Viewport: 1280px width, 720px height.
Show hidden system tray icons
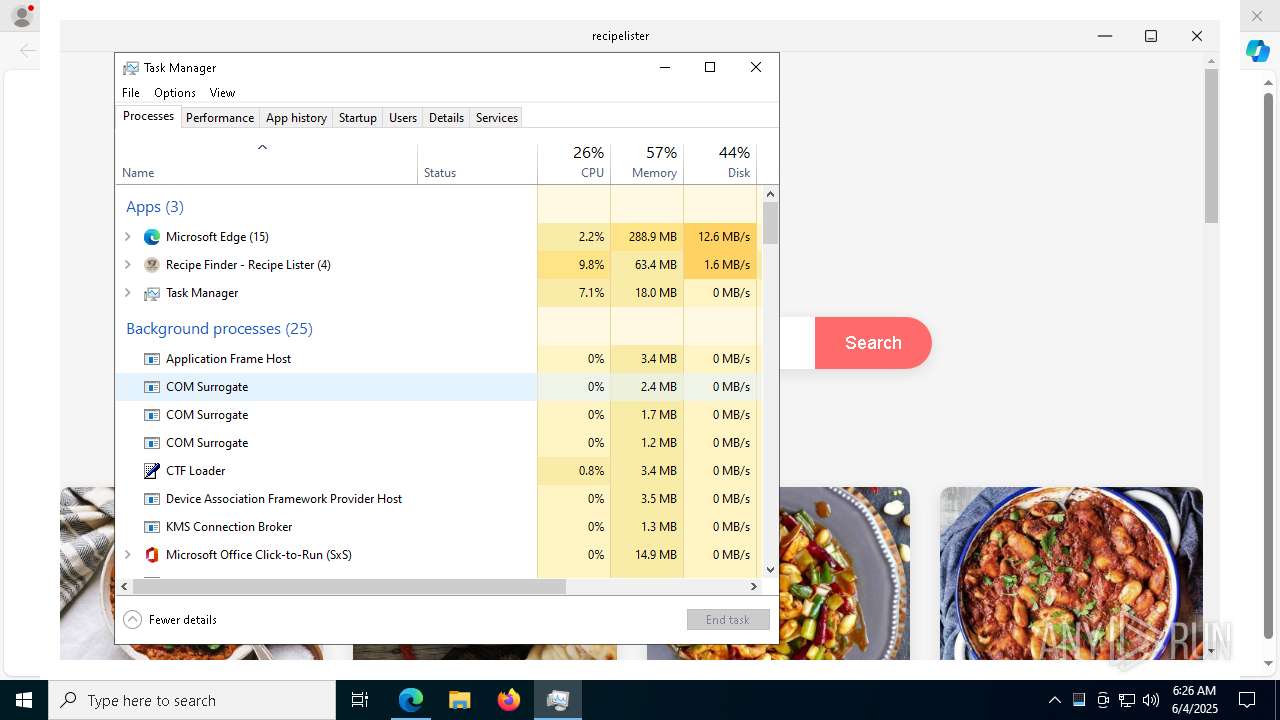coord(1054,700)
